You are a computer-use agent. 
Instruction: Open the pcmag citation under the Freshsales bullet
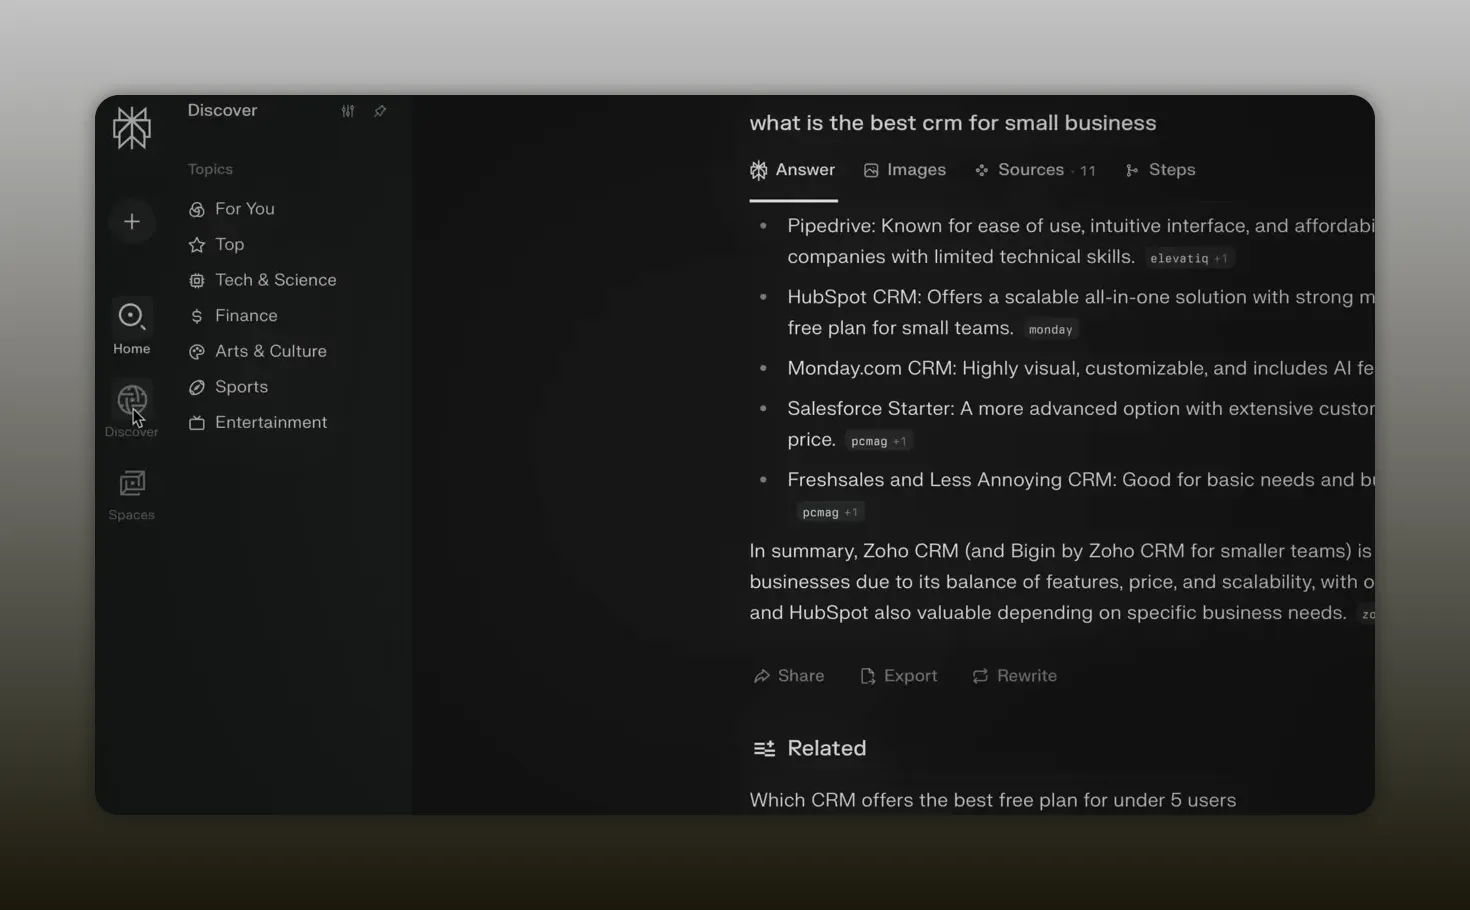[x=830, y=512]
